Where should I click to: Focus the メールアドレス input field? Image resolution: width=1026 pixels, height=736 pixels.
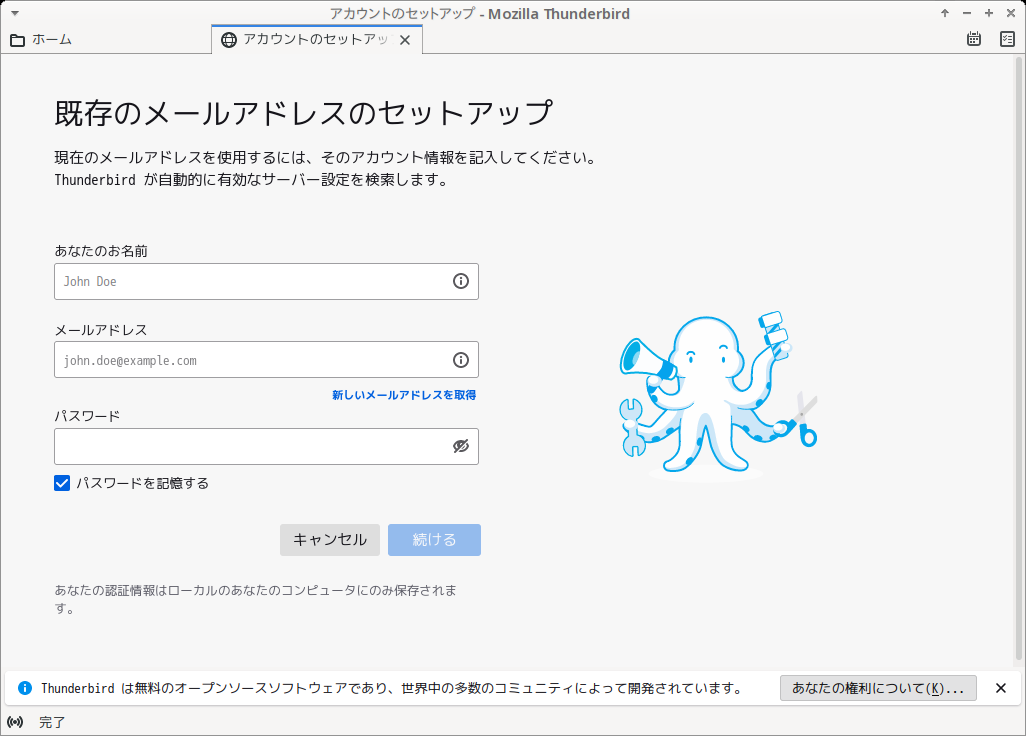pyautogui.click(x=266, y=360)
